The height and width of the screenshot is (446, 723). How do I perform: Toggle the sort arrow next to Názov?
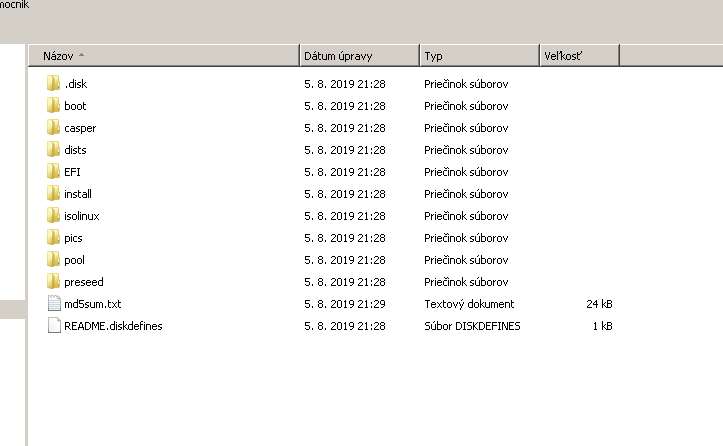(x=82, y=55)
